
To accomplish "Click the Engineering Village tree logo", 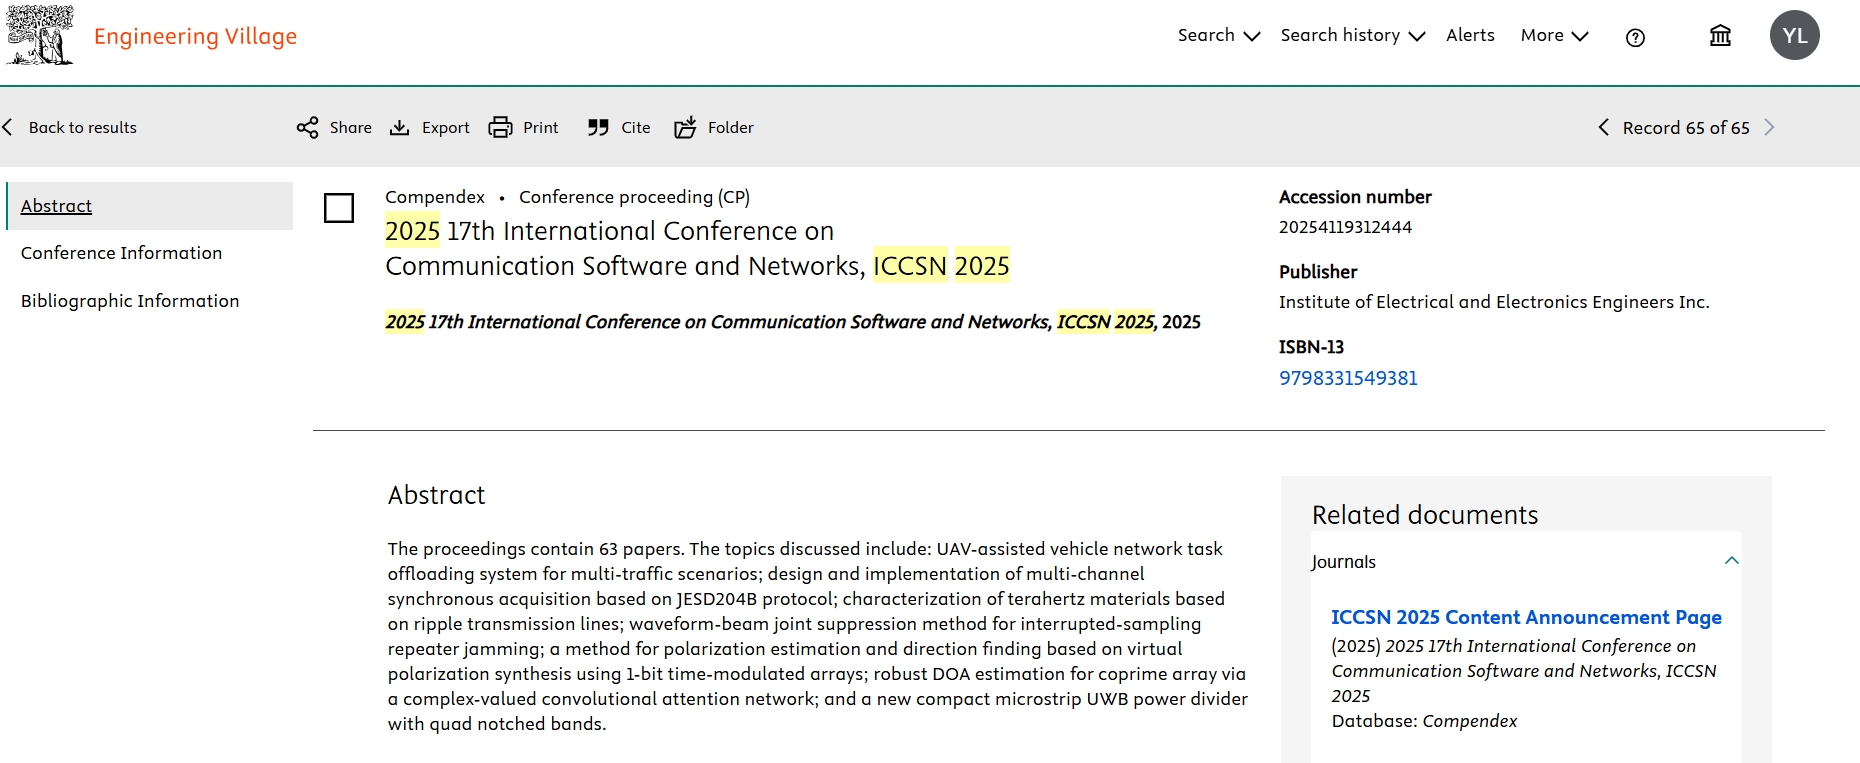I will point(40,35).
